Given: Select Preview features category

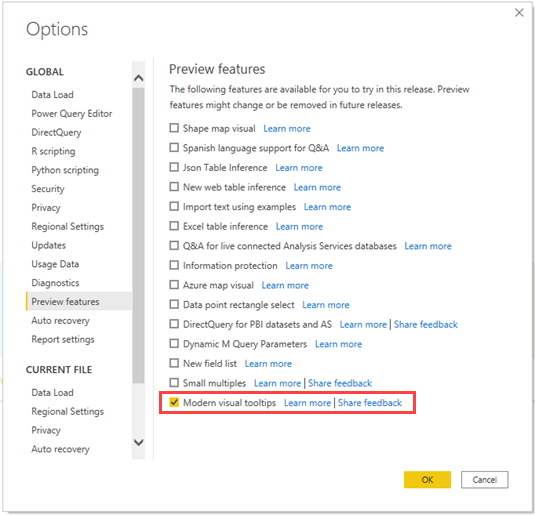Looking at the screenshot, I should [79, 301].
